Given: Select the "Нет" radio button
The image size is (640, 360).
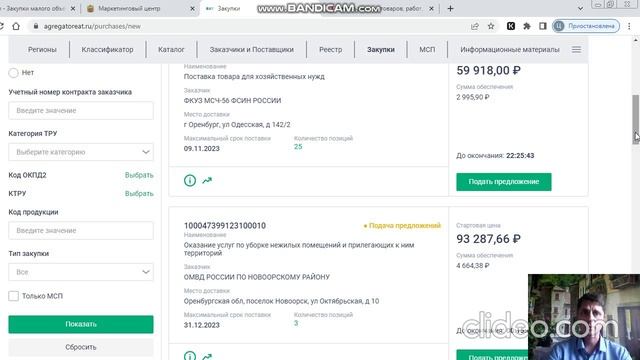Looking at the screenshot, I should click(13, 73).
